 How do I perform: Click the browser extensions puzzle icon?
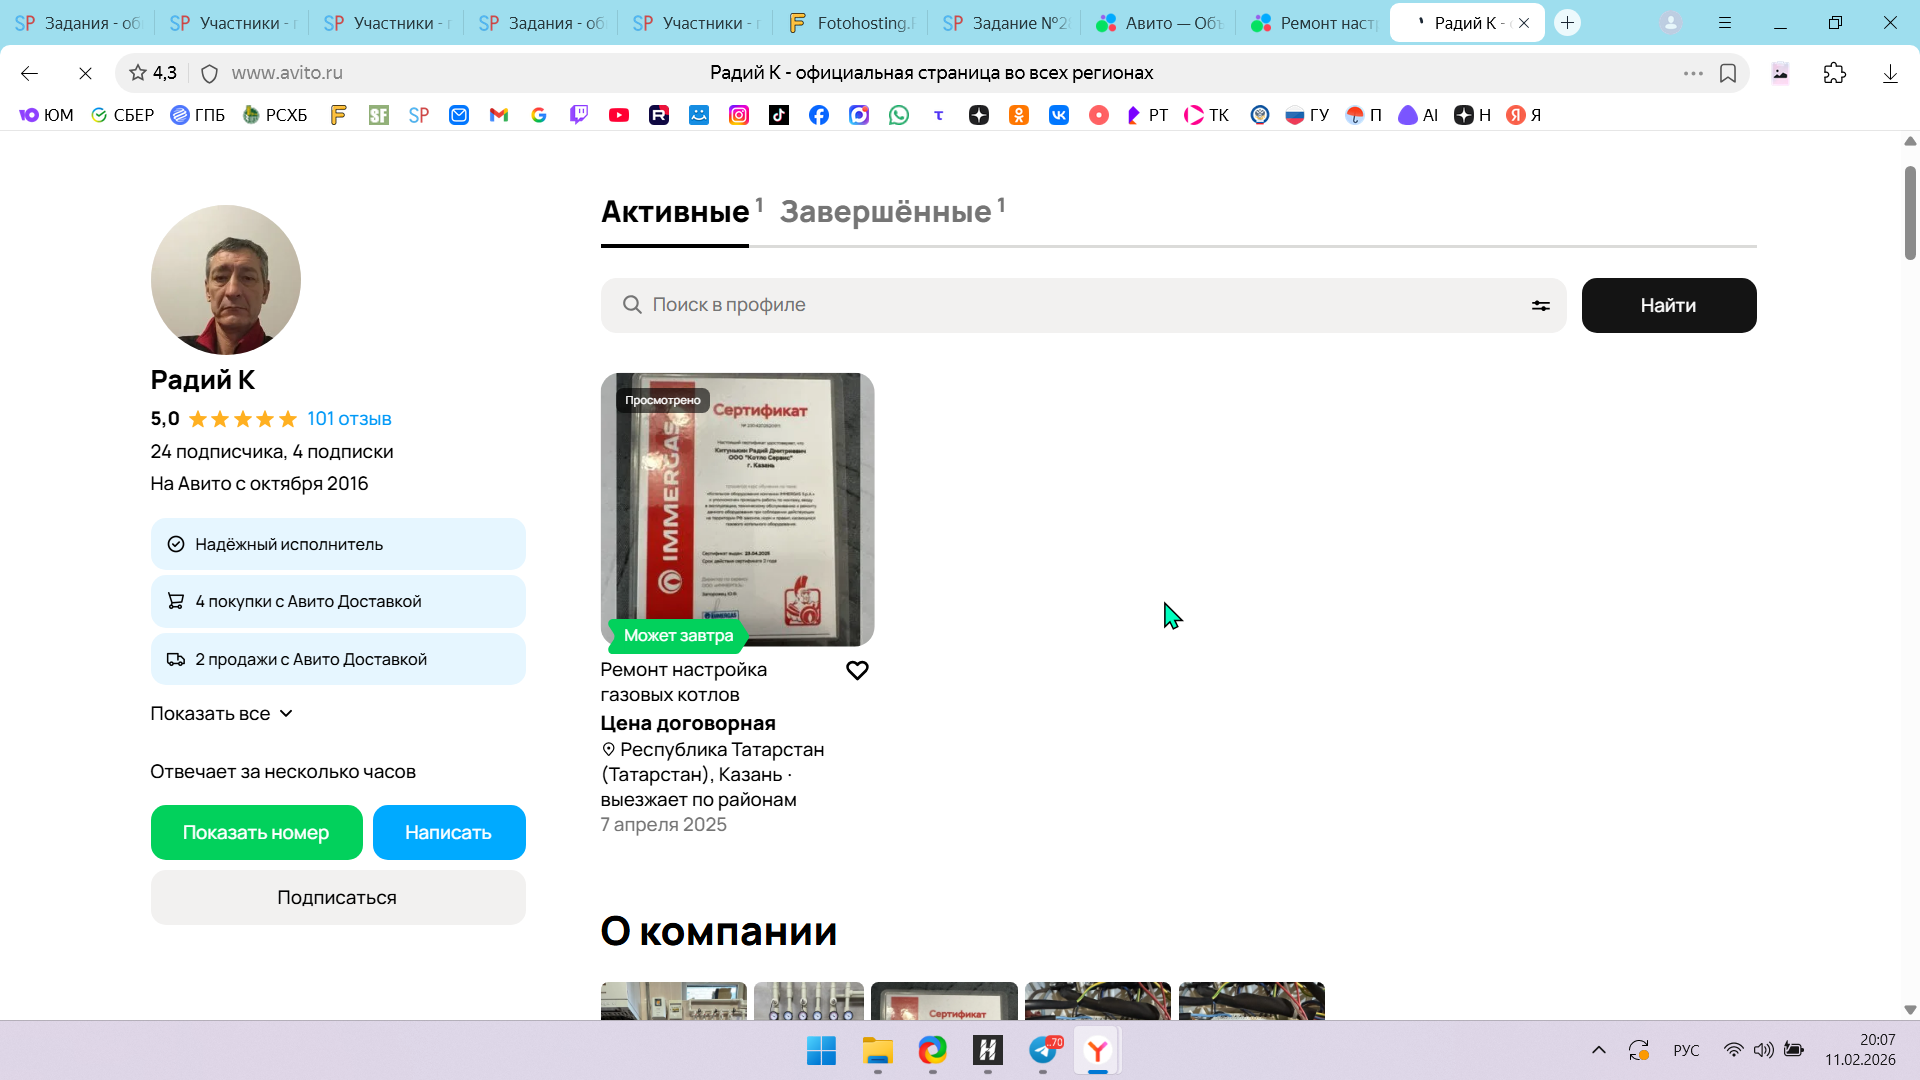coord(1834,73)
